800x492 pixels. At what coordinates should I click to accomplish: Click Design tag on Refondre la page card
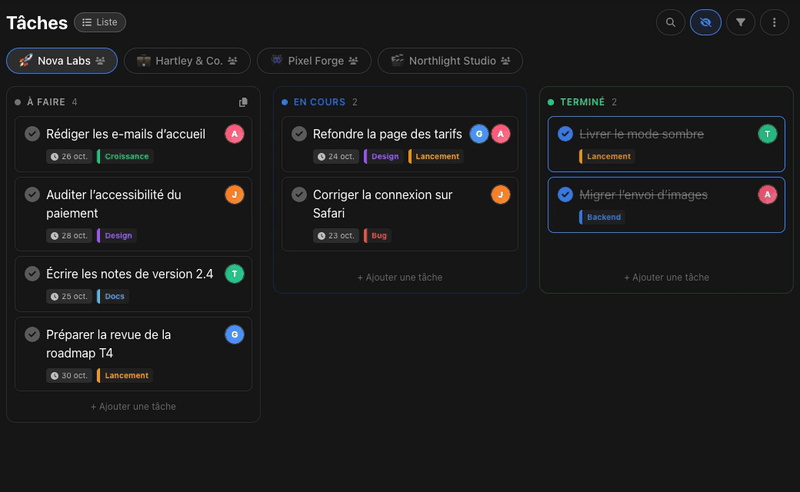(x=383, y=156)
